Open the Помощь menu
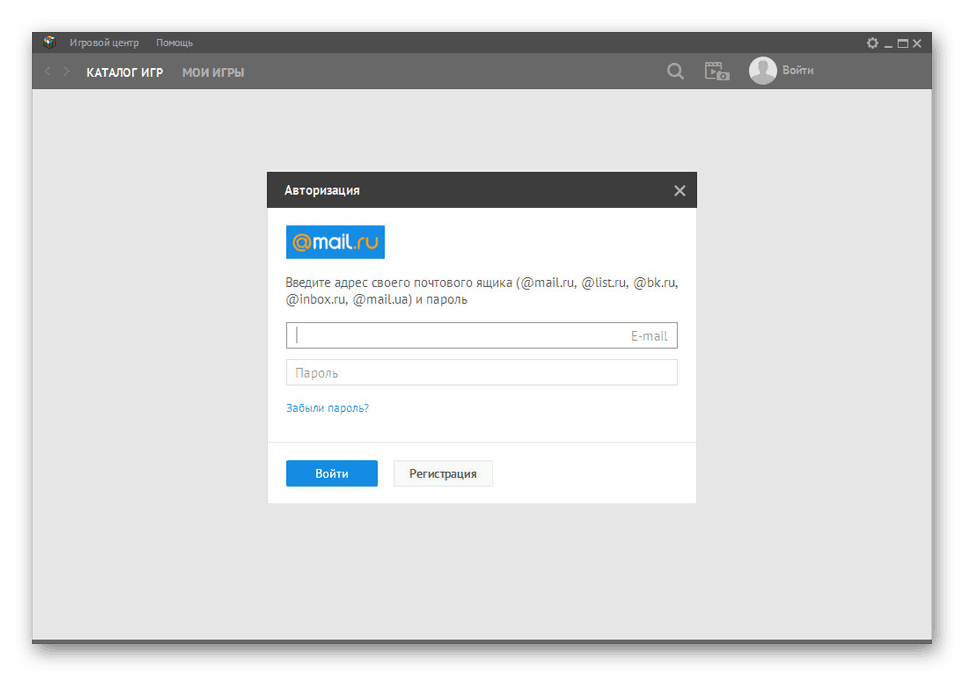This screenshot has height=676, width=964. [174, 43]
